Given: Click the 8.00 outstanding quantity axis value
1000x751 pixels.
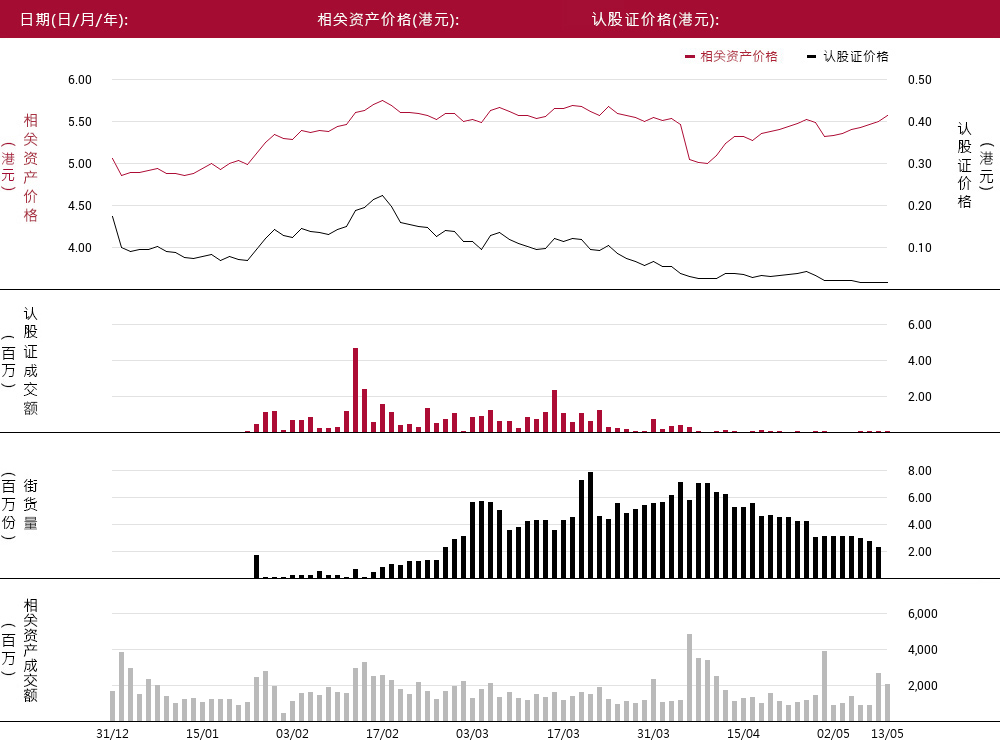Looking at the screenshot, I should pos(920,471).
